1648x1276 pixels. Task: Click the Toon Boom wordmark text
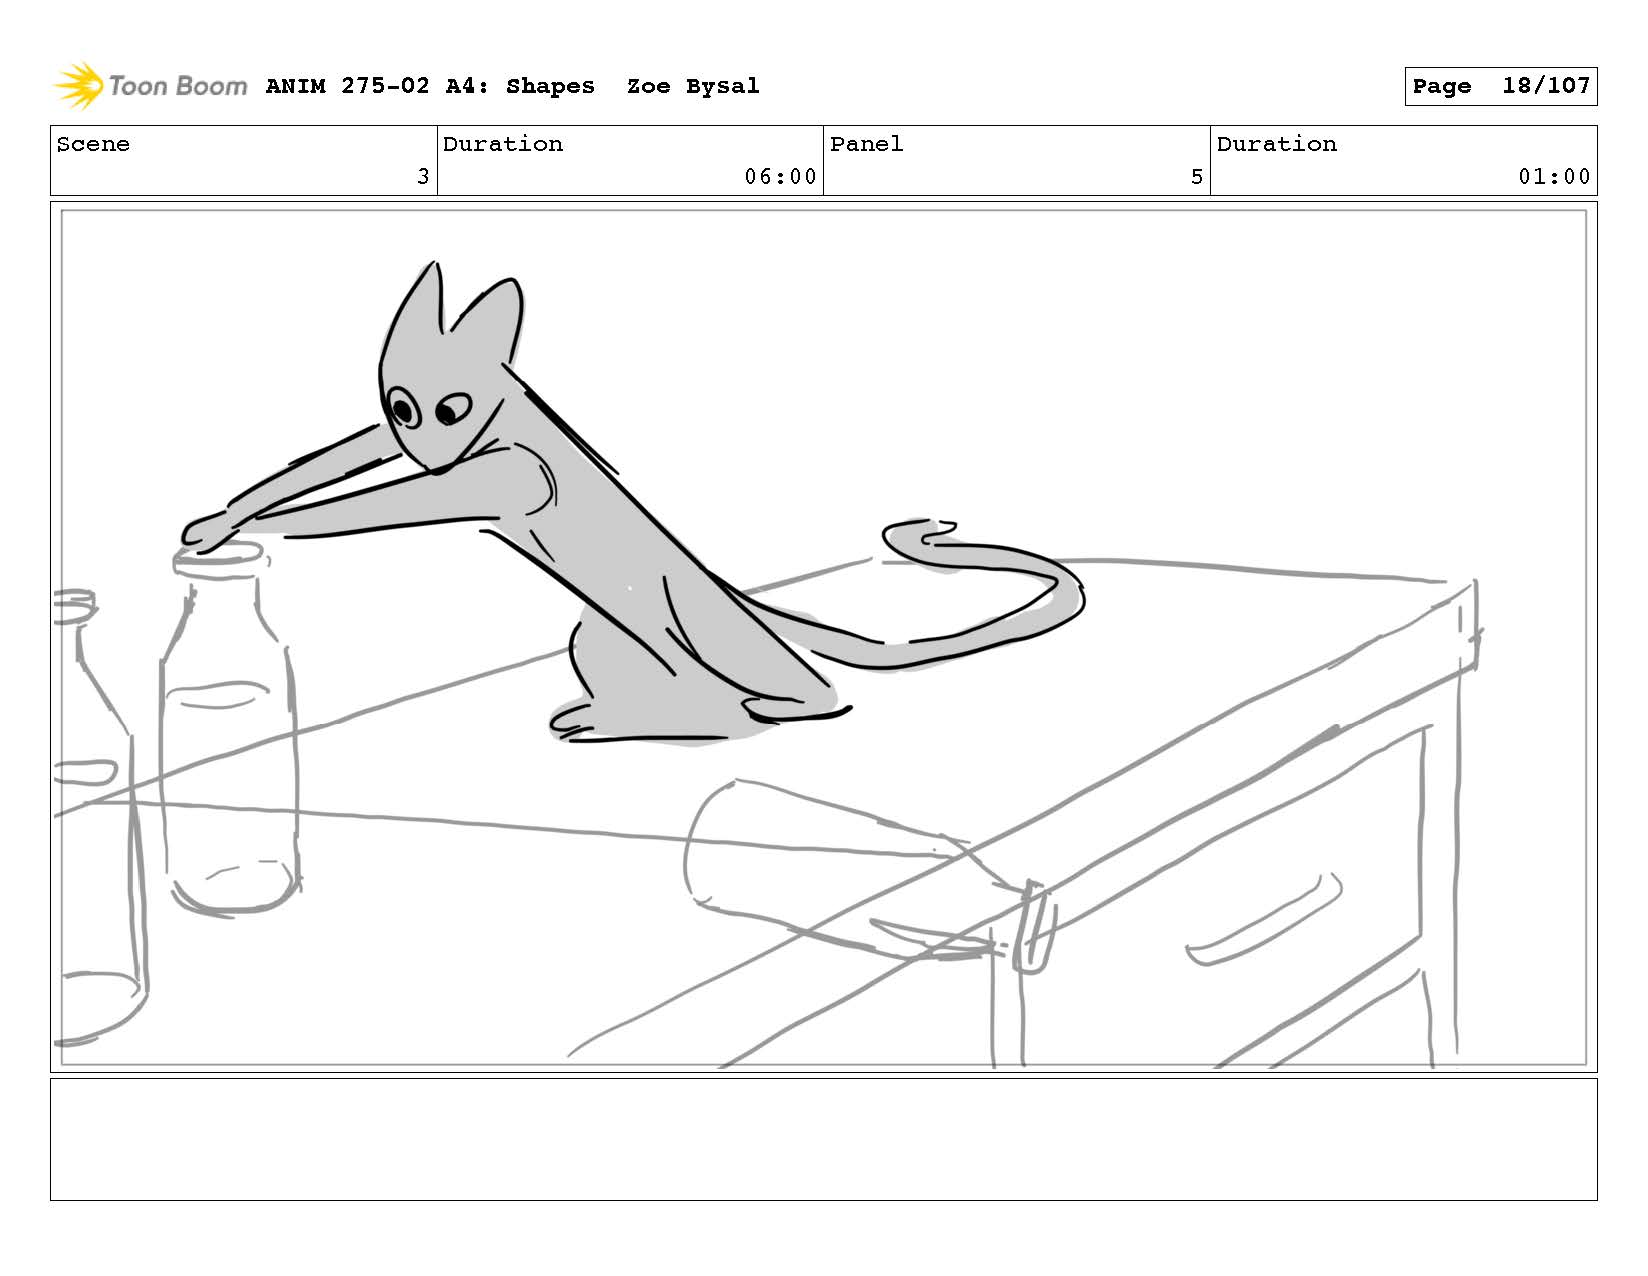[x=177, y=86]
